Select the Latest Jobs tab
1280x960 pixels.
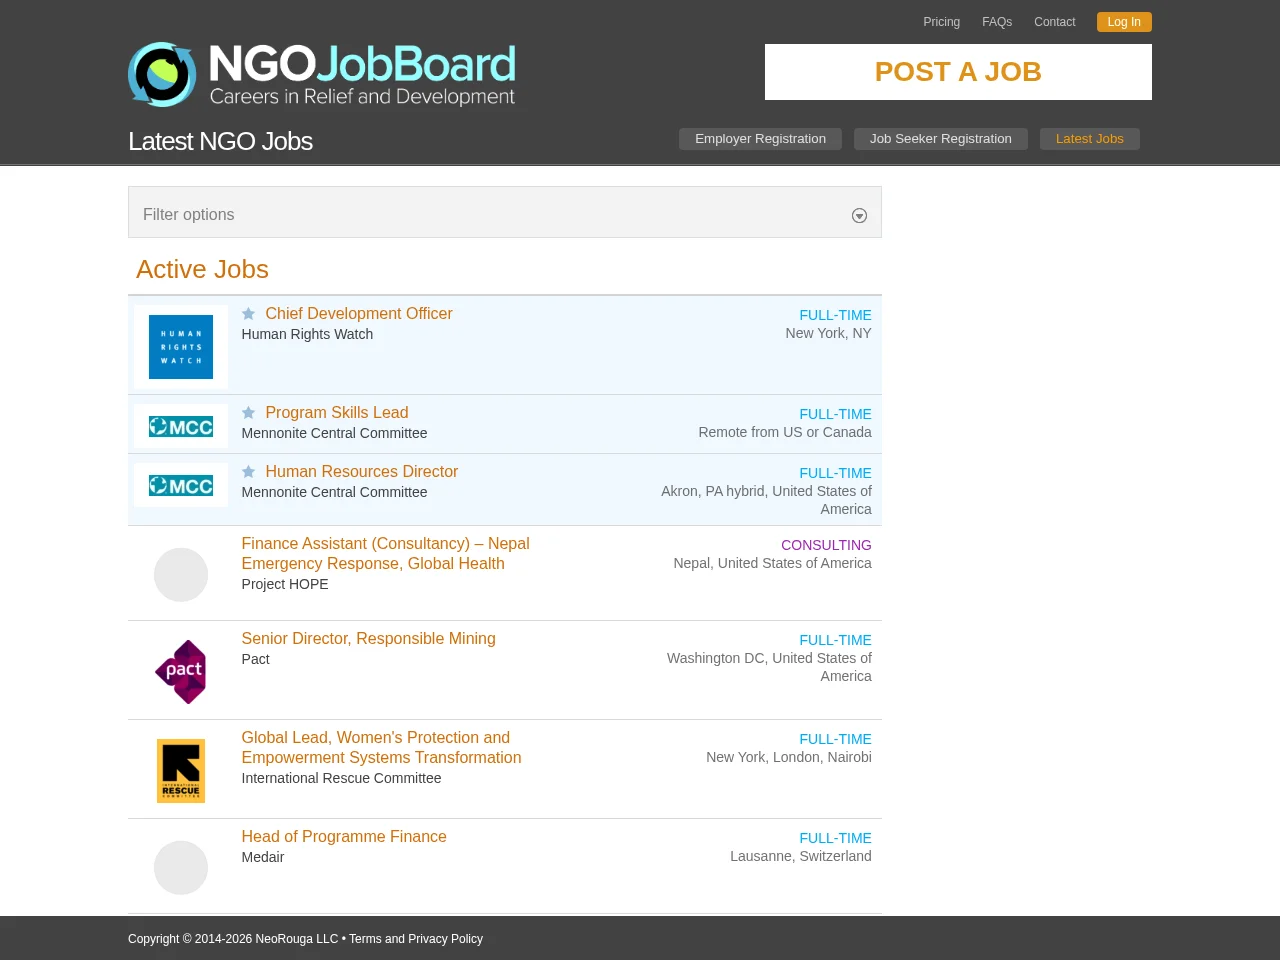[x=1090, y=139]
